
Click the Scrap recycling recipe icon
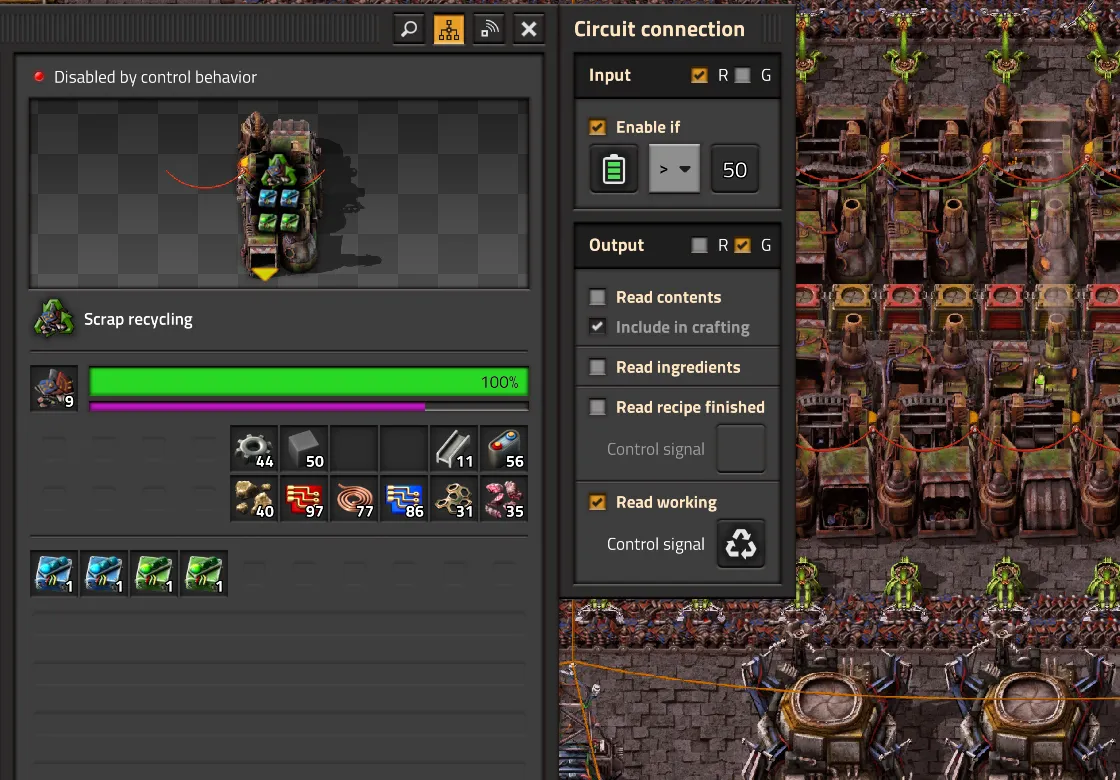coord(54,319)
